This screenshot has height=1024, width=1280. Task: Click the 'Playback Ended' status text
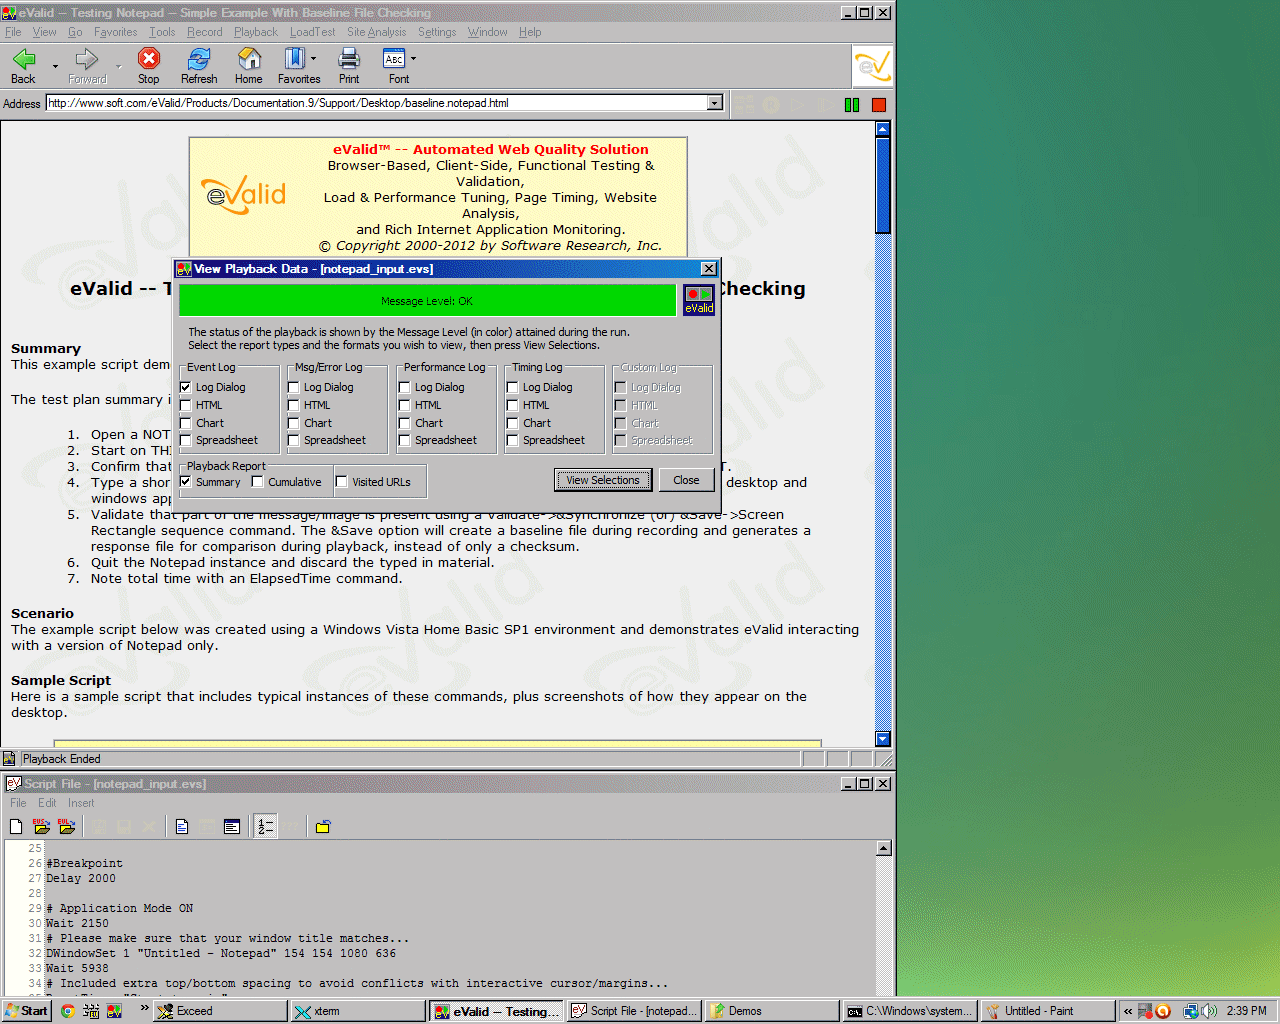pos(62,759)
